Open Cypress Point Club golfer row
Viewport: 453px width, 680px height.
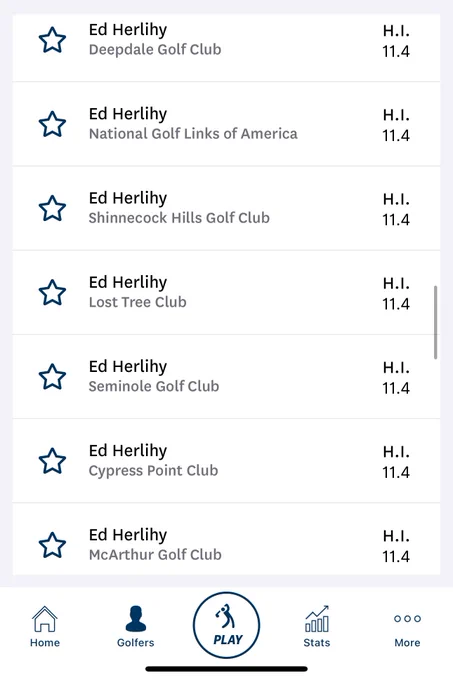(x=226, y=461)
